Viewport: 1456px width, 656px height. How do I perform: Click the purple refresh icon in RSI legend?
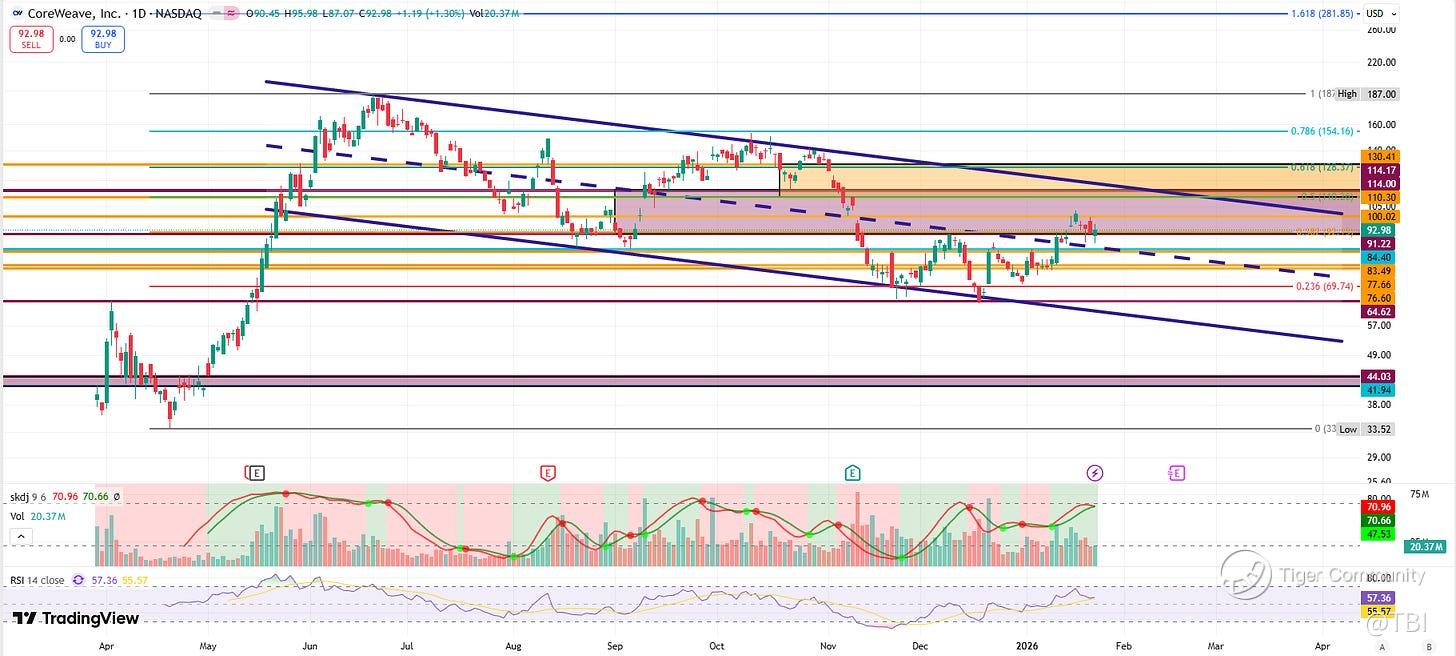78,580
